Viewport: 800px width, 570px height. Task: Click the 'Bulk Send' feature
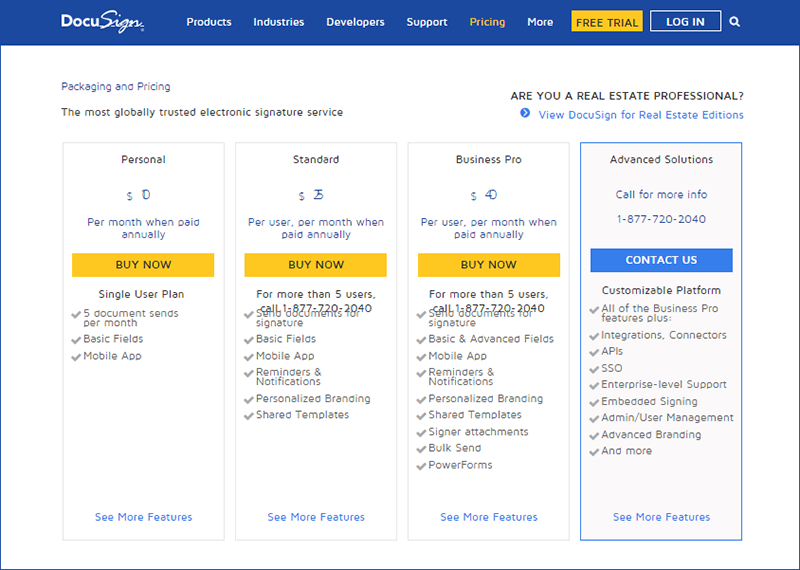(455, 448)
